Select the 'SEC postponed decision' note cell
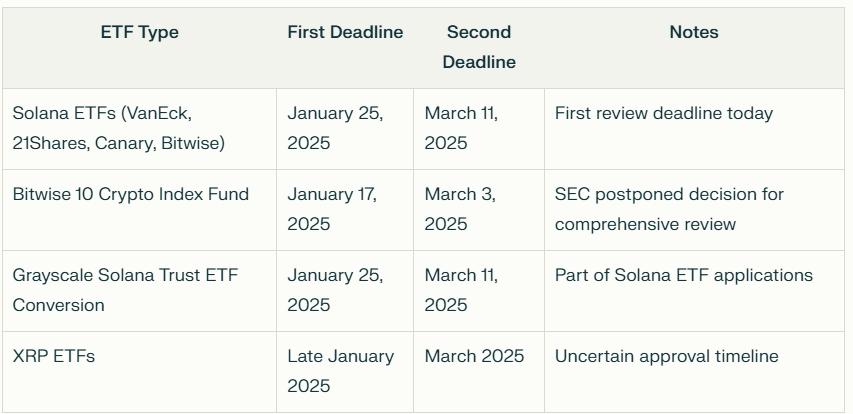 (669, 209)
